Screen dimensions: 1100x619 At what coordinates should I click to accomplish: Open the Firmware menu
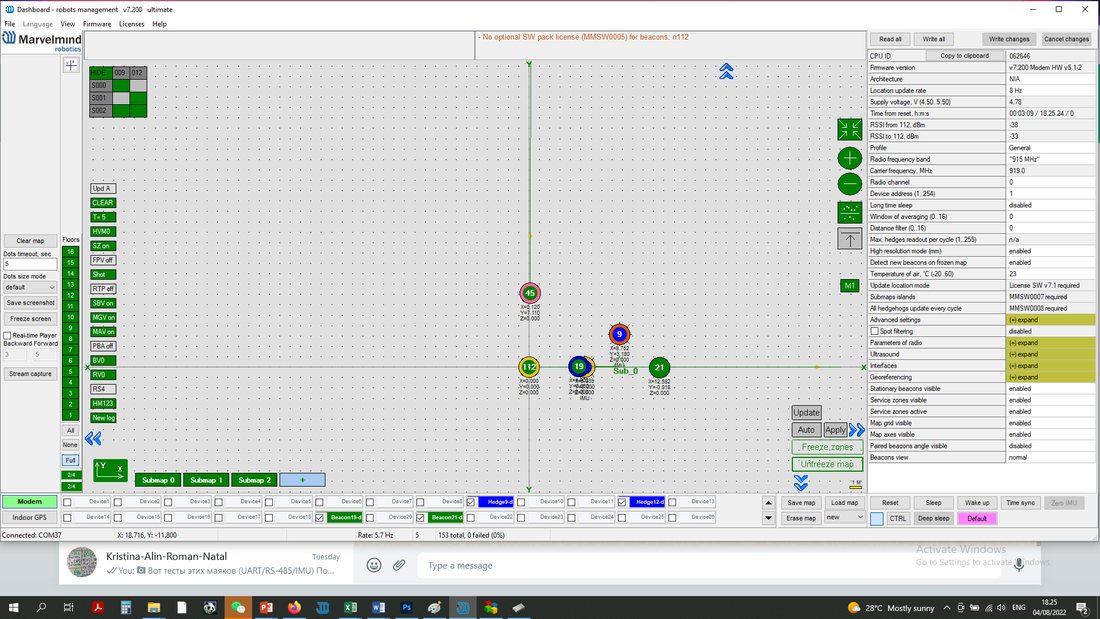(x=97, y=24)
